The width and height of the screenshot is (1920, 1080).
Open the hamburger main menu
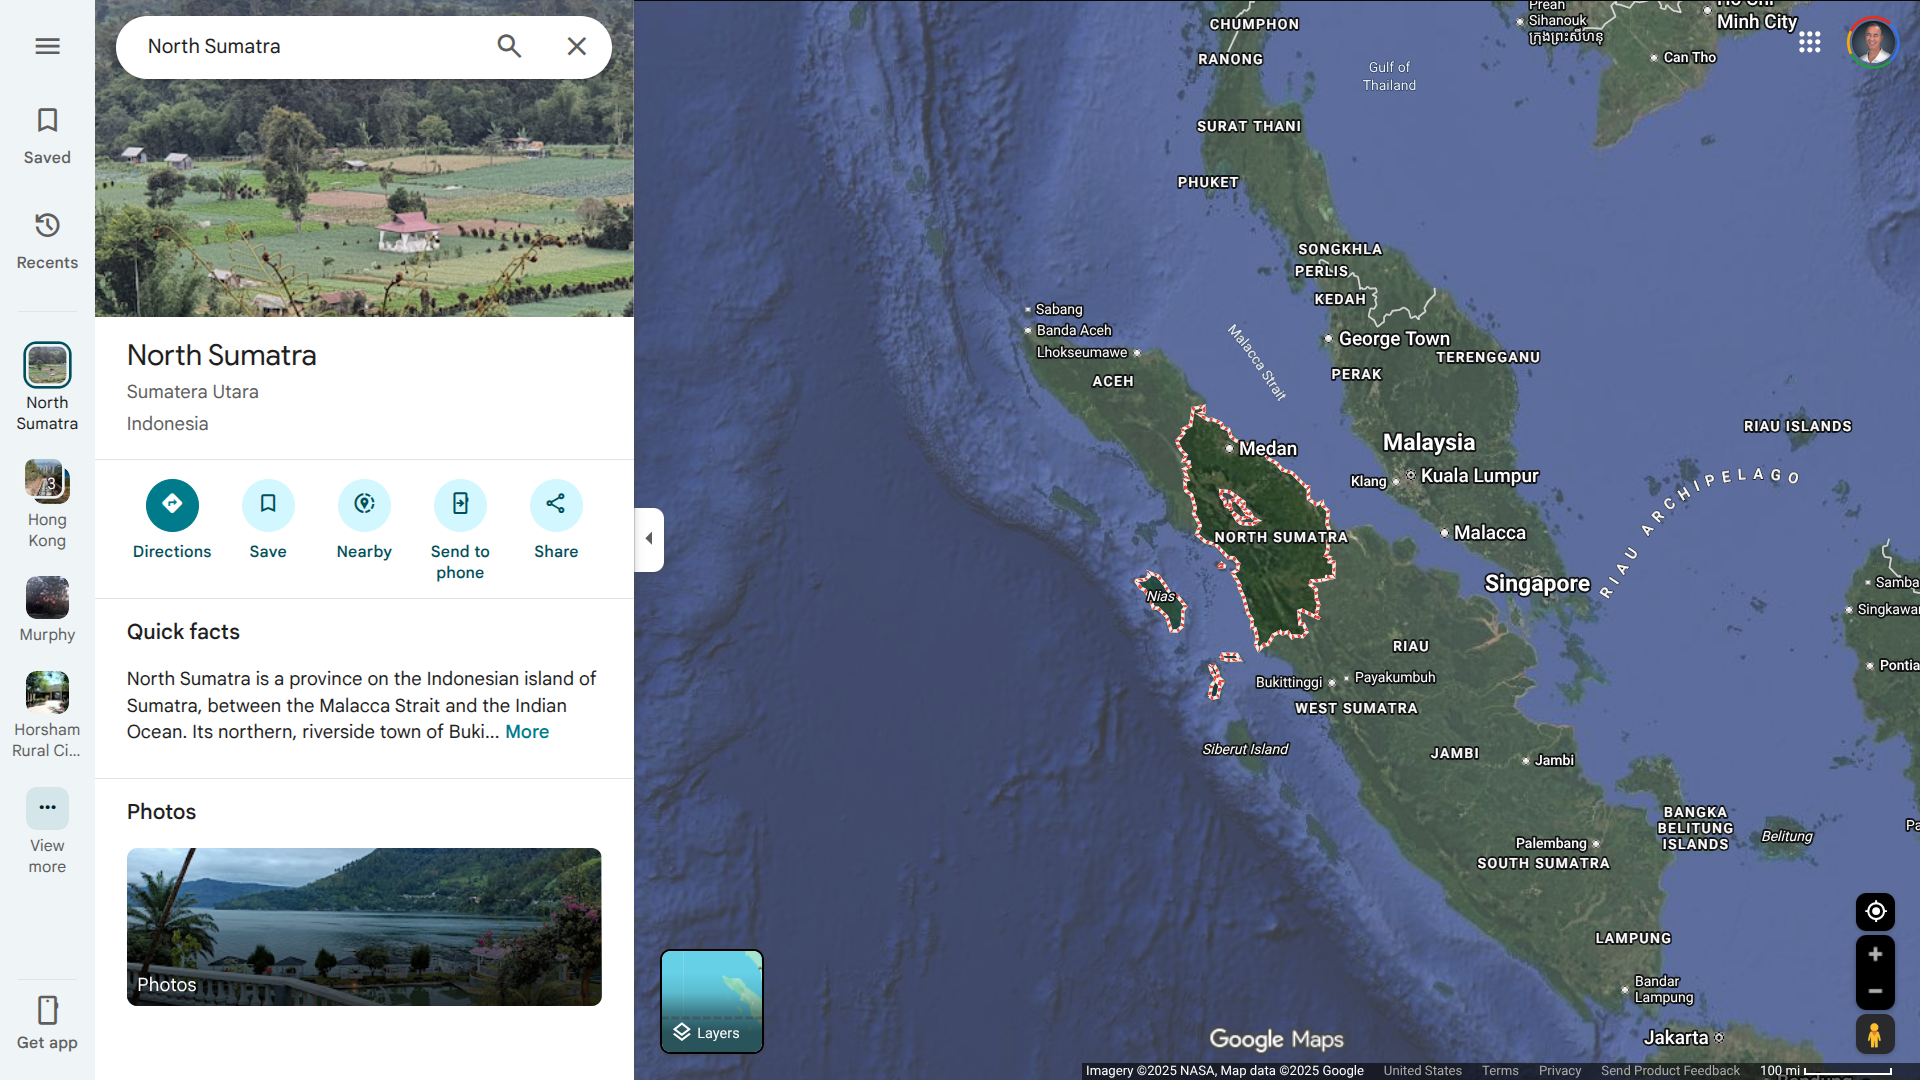(47, 46)
